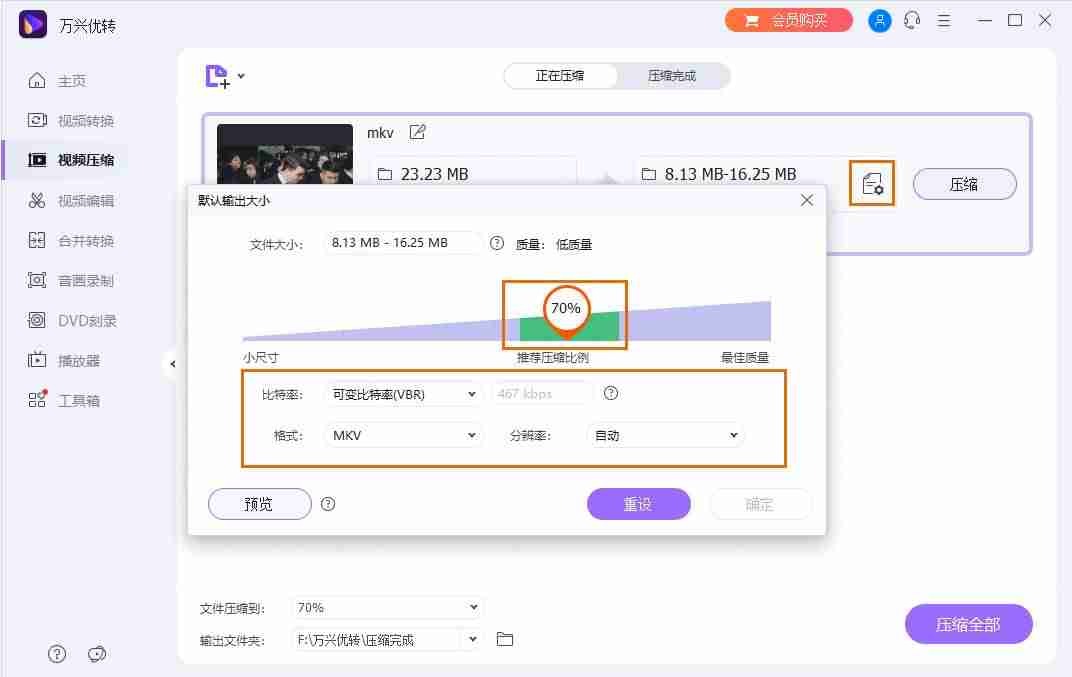Click help icon next to 预览 button
The image size is (1072, 677).
point(328,504)
